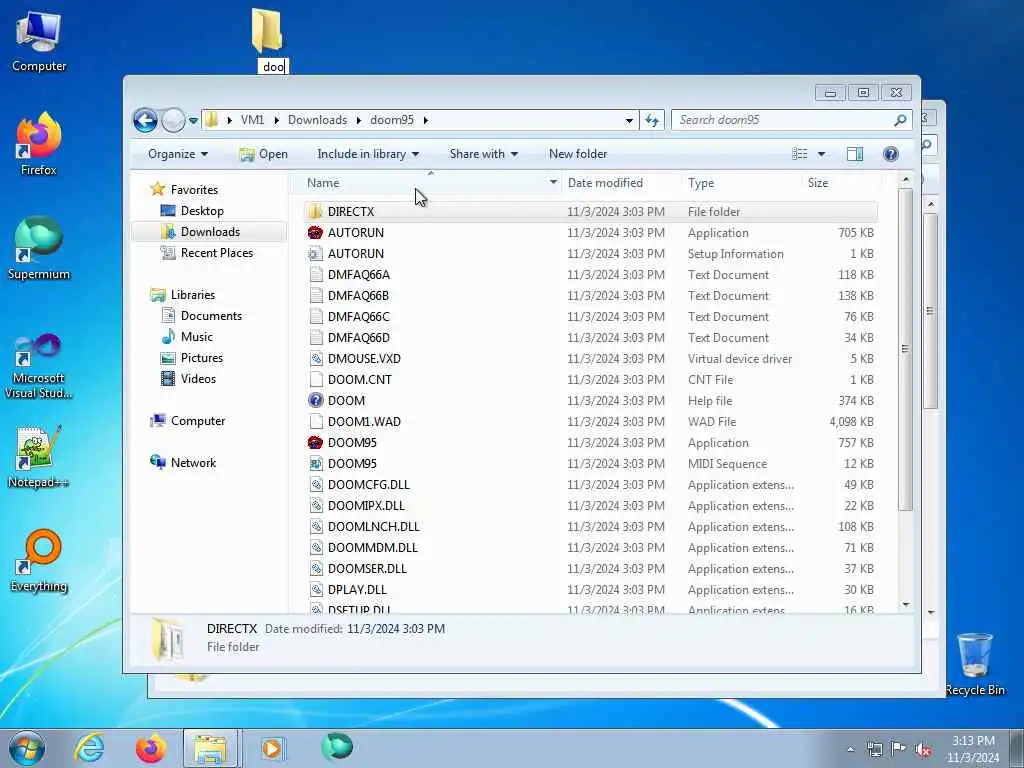The height and width of the screenshot is (768, 1024).
Task: Click the Search doom95 input field
Action: [784, 120]
